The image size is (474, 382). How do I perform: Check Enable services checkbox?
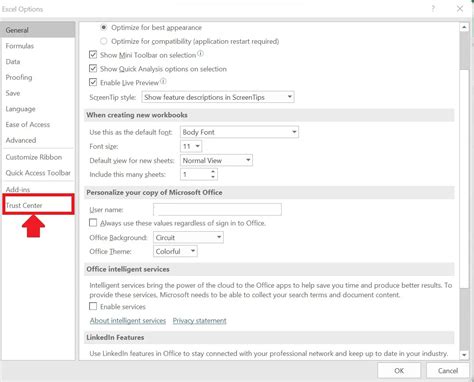point(93,306)
